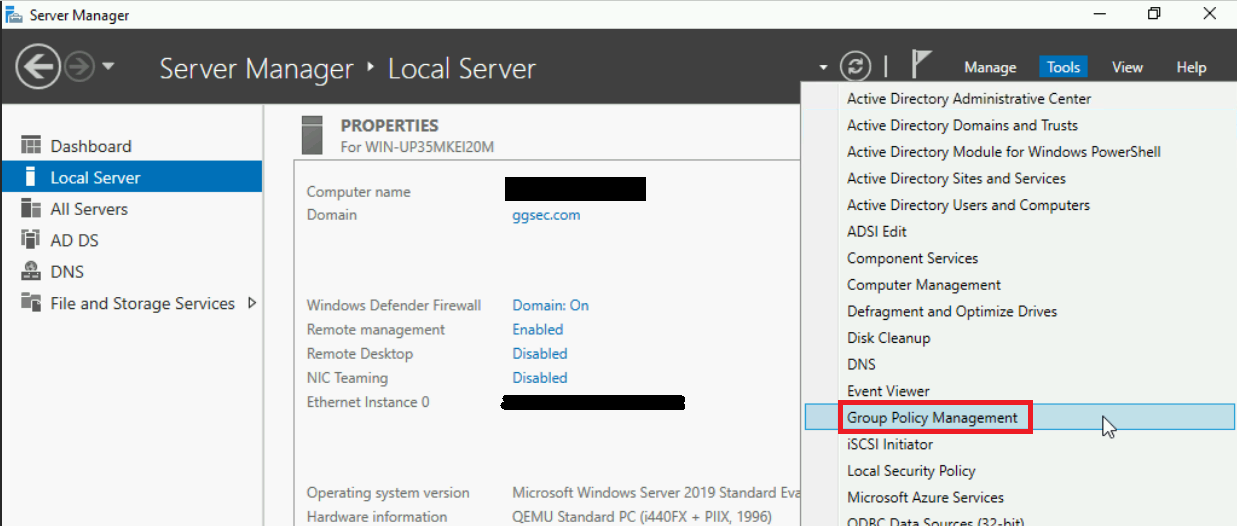This screenshot has height=526, width=1237.
Task: Open the View menu
Action: coord(1127,68)
